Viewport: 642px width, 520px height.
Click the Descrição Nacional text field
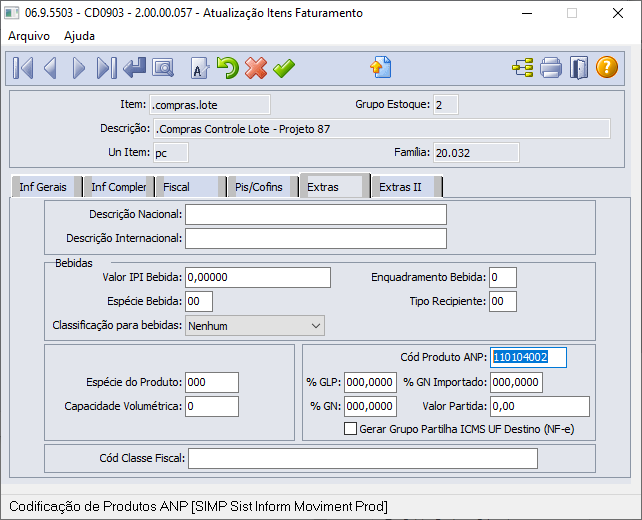[x=315, y=215]
